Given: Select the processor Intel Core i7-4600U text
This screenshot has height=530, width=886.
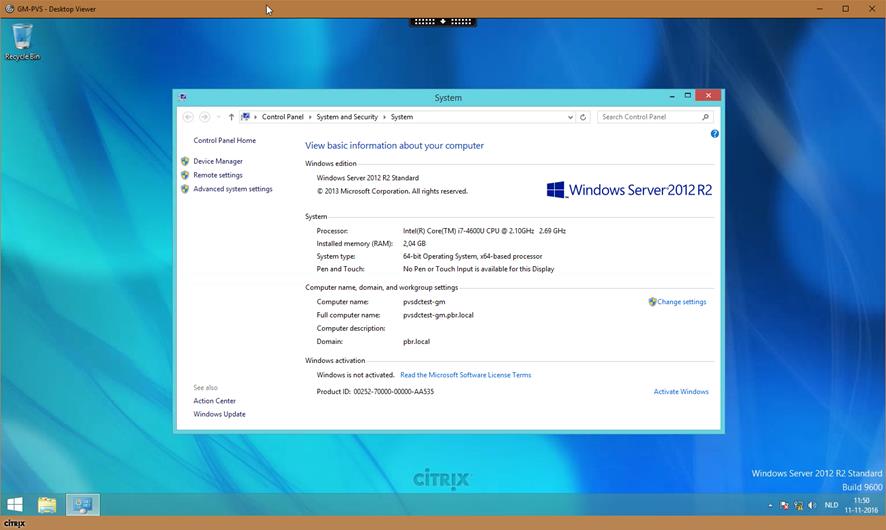Looking at the screenshot, I should pyautogui.click(x=484, y=231).
